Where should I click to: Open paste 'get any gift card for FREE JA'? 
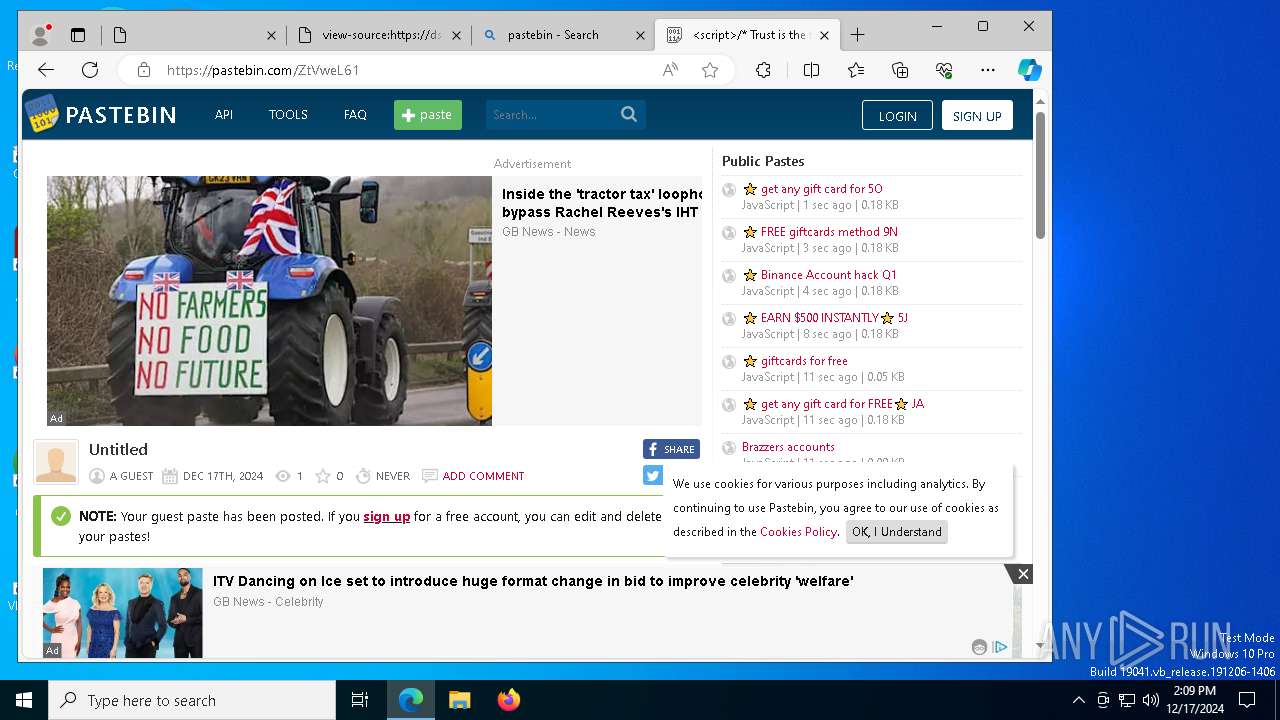pos(842,404)
